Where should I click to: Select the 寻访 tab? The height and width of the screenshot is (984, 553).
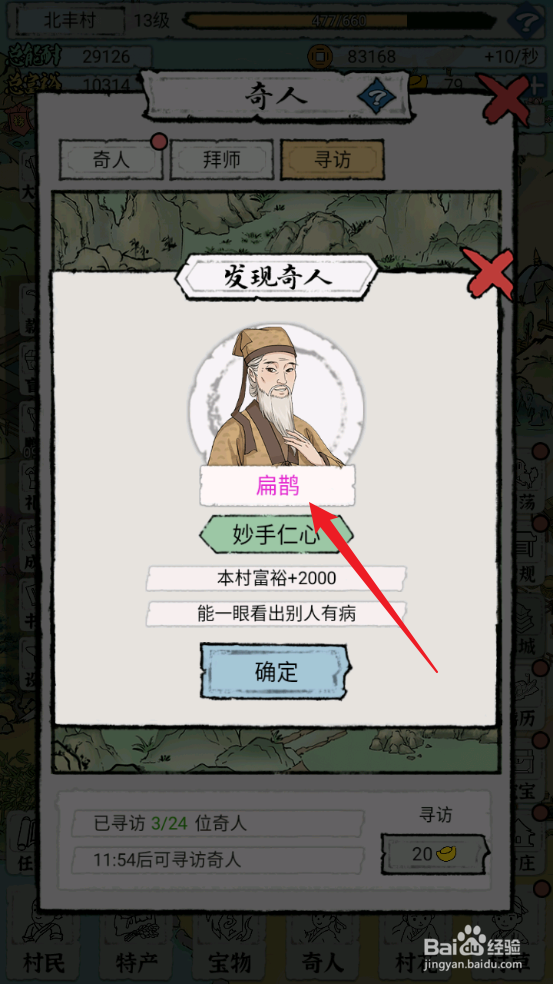[x=332, y=159]
